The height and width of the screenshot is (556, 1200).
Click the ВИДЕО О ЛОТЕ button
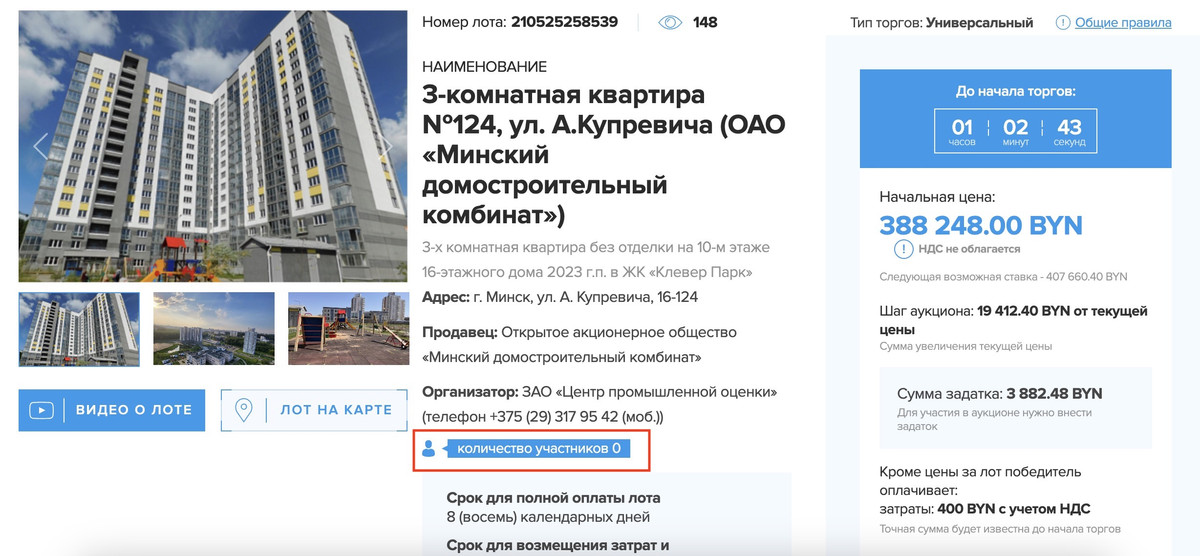tap(112, 410)
